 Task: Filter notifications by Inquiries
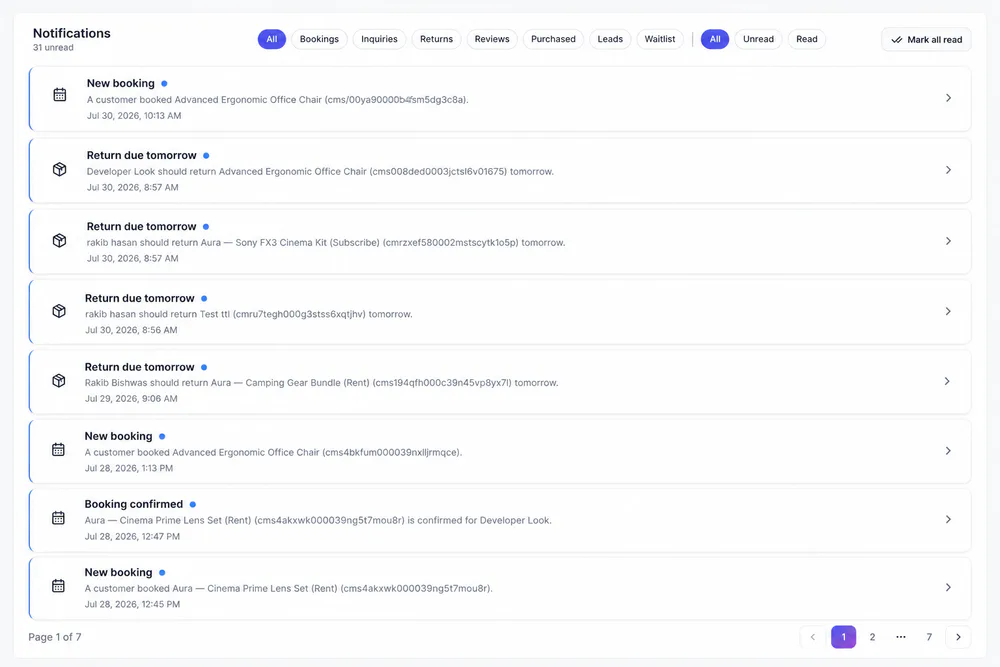tap(379, 39)
